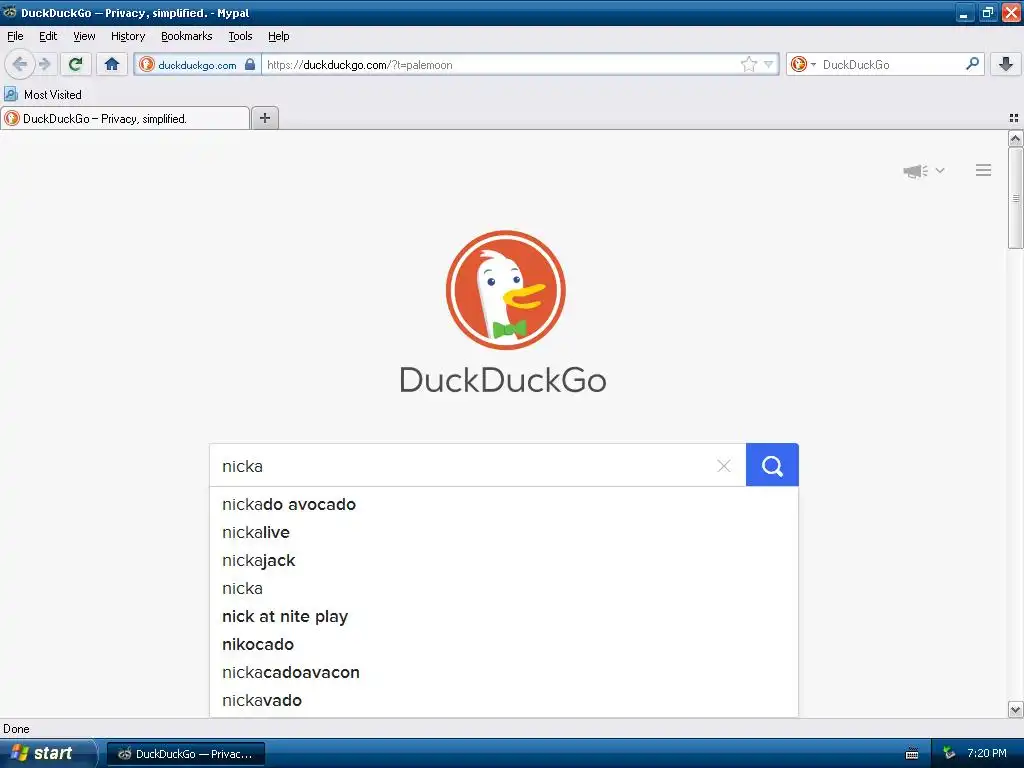Viewport: 1024px width, 768px height.
Task: Open the tab groups grid icon
Action: (x=1014, y=118)
